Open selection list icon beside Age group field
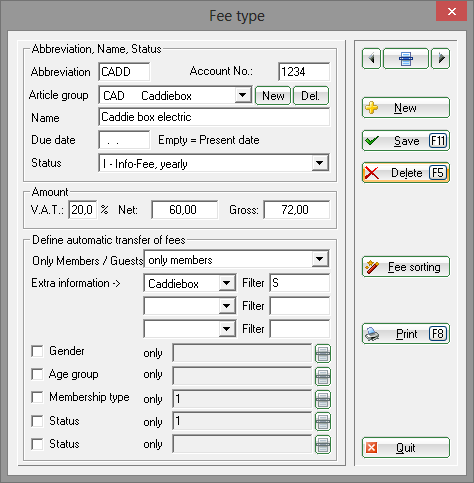474x483 pixels. point(323,376)
